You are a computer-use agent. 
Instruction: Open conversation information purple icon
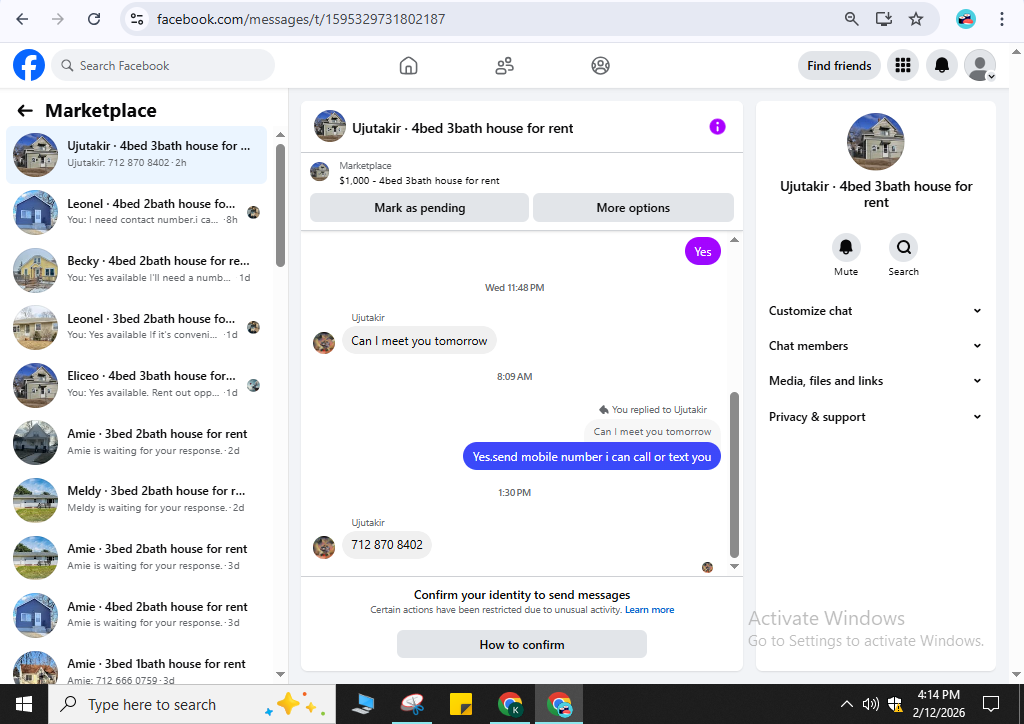click(x=717, y=127)
